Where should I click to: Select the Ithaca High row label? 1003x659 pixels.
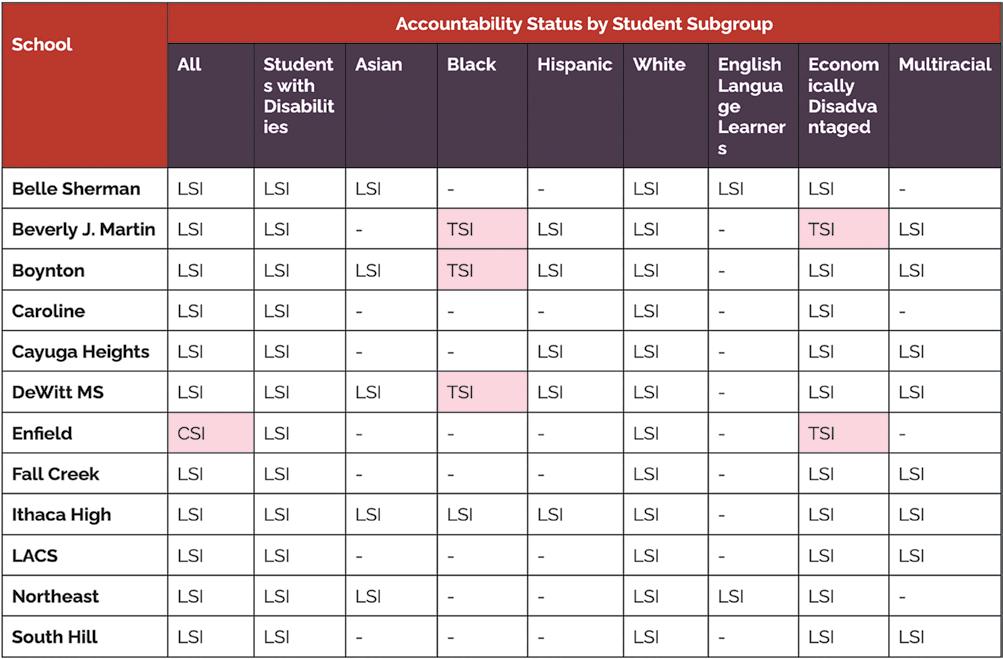[x=61, y=515]
